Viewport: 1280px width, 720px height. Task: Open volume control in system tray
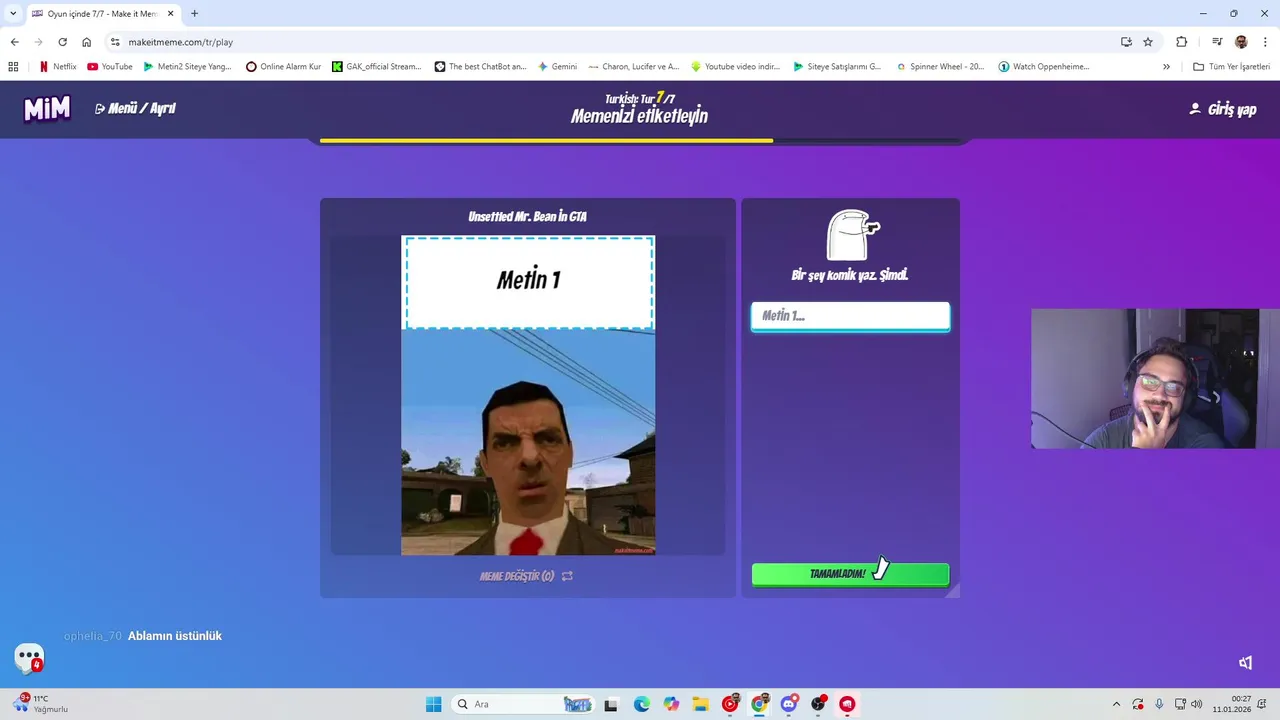click(x=1197, y=704)
